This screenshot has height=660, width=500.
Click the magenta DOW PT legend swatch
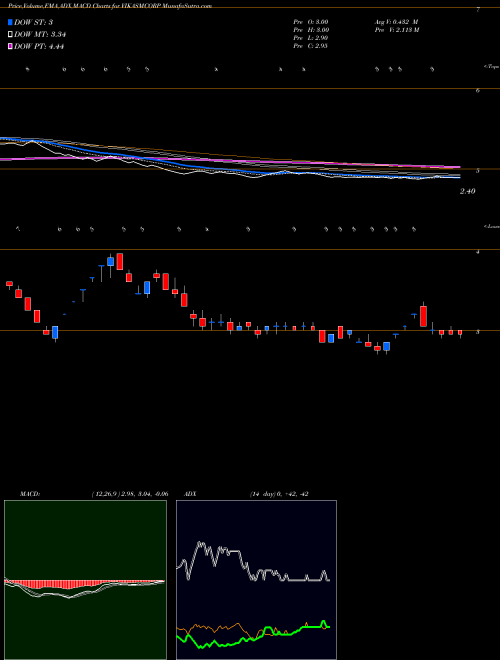coord(10,47)
